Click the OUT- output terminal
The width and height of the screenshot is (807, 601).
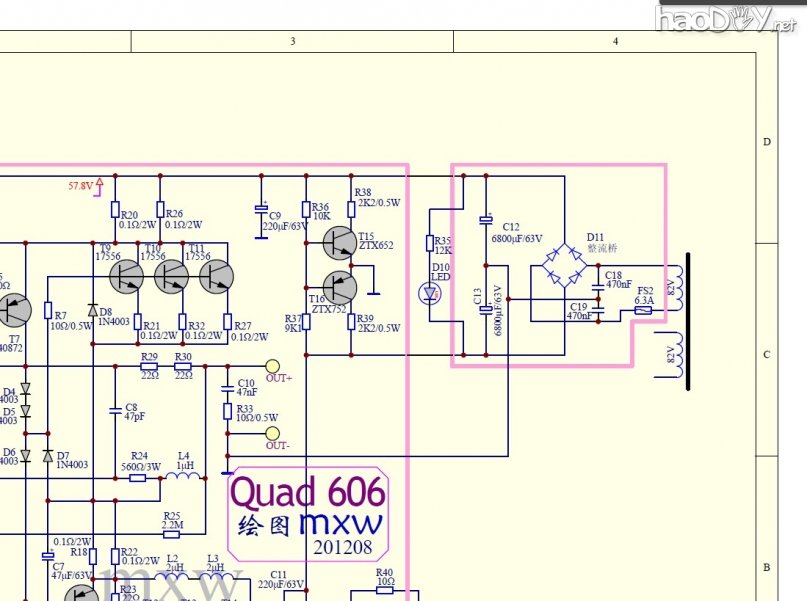pyautogui.click(x=271, y=433)
